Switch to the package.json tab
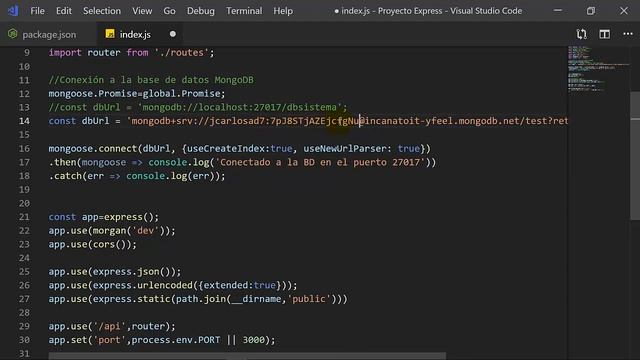Screen dimensions: 640x360 point(48,34)
